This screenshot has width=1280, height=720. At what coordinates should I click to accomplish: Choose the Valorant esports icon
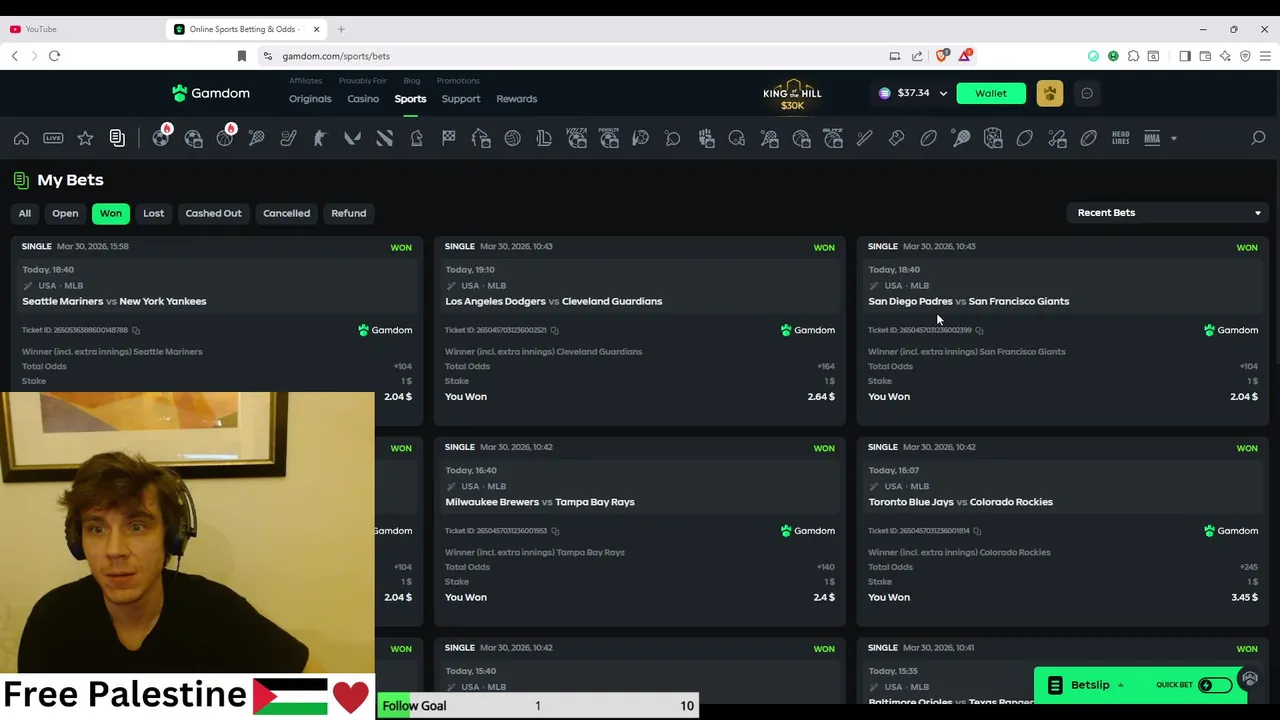[352, 138]
